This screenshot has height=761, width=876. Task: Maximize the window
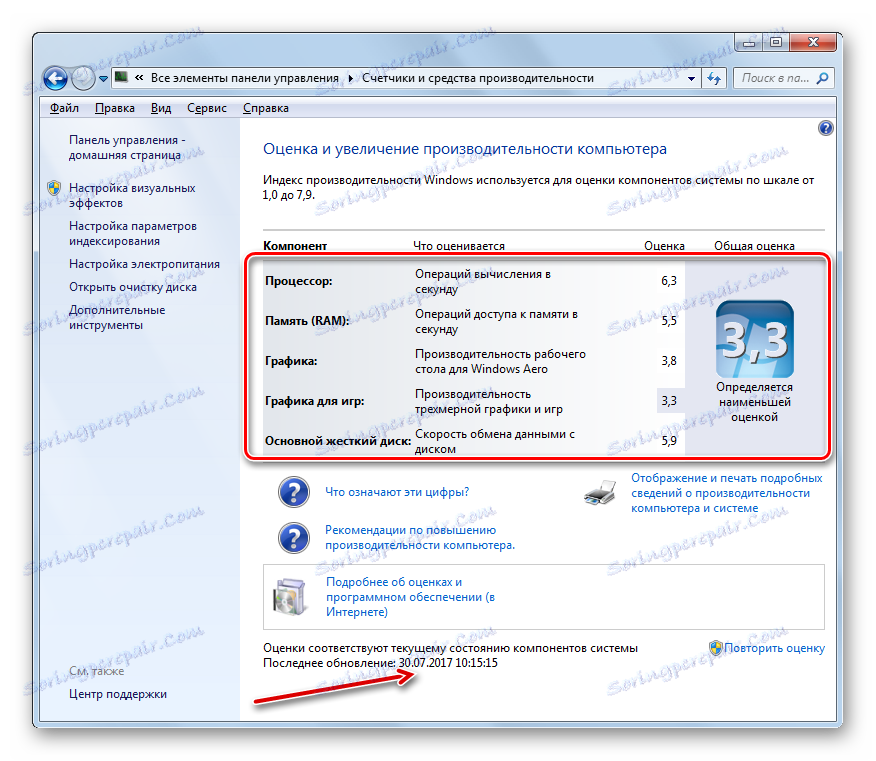pos(775,42)
